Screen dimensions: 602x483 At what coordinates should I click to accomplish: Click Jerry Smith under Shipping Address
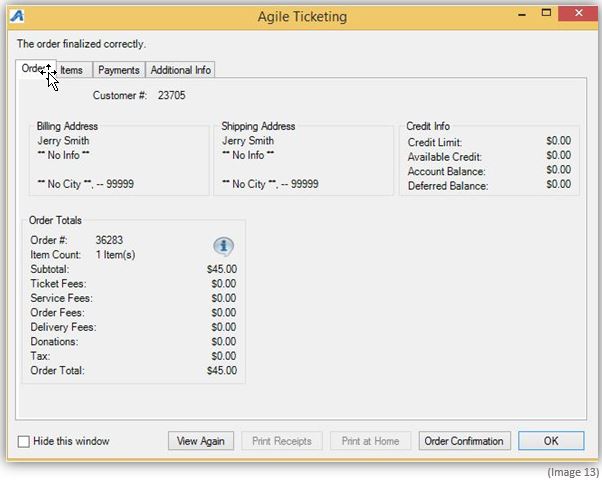248,141
